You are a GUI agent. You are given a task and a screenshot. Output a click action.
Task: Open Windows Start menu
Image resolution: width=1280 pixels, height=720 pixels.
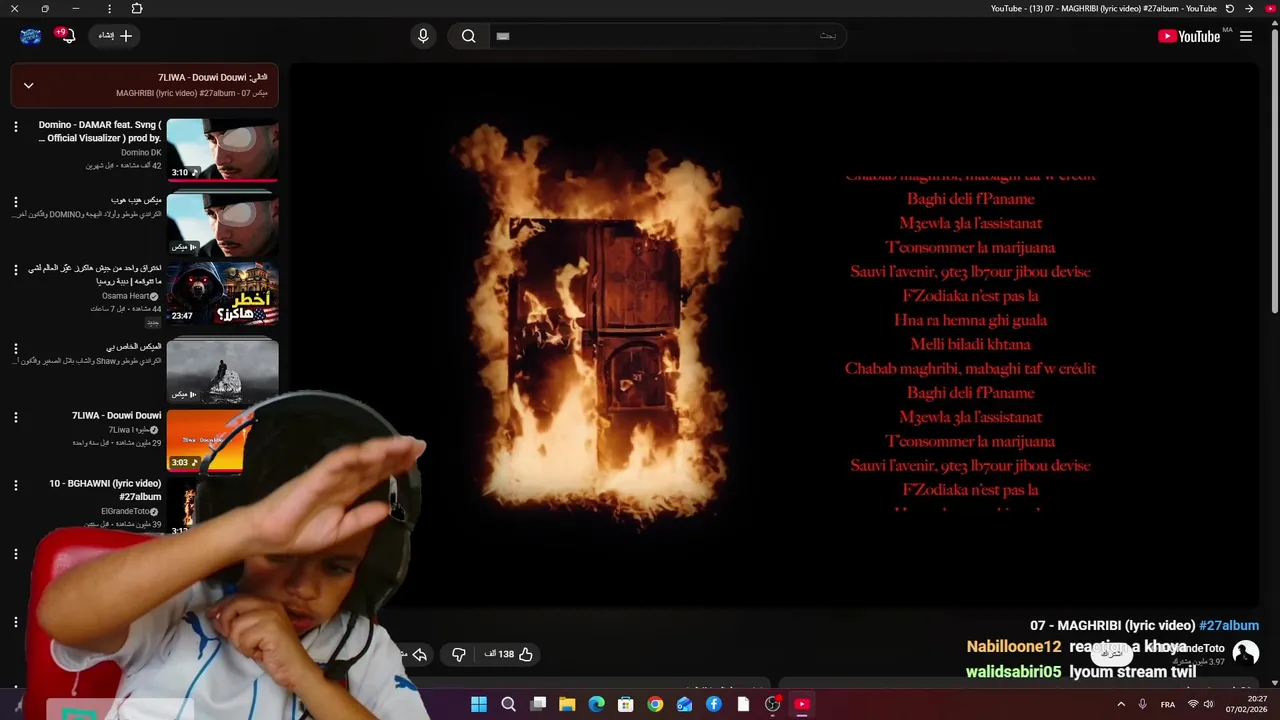pos(479,704)
